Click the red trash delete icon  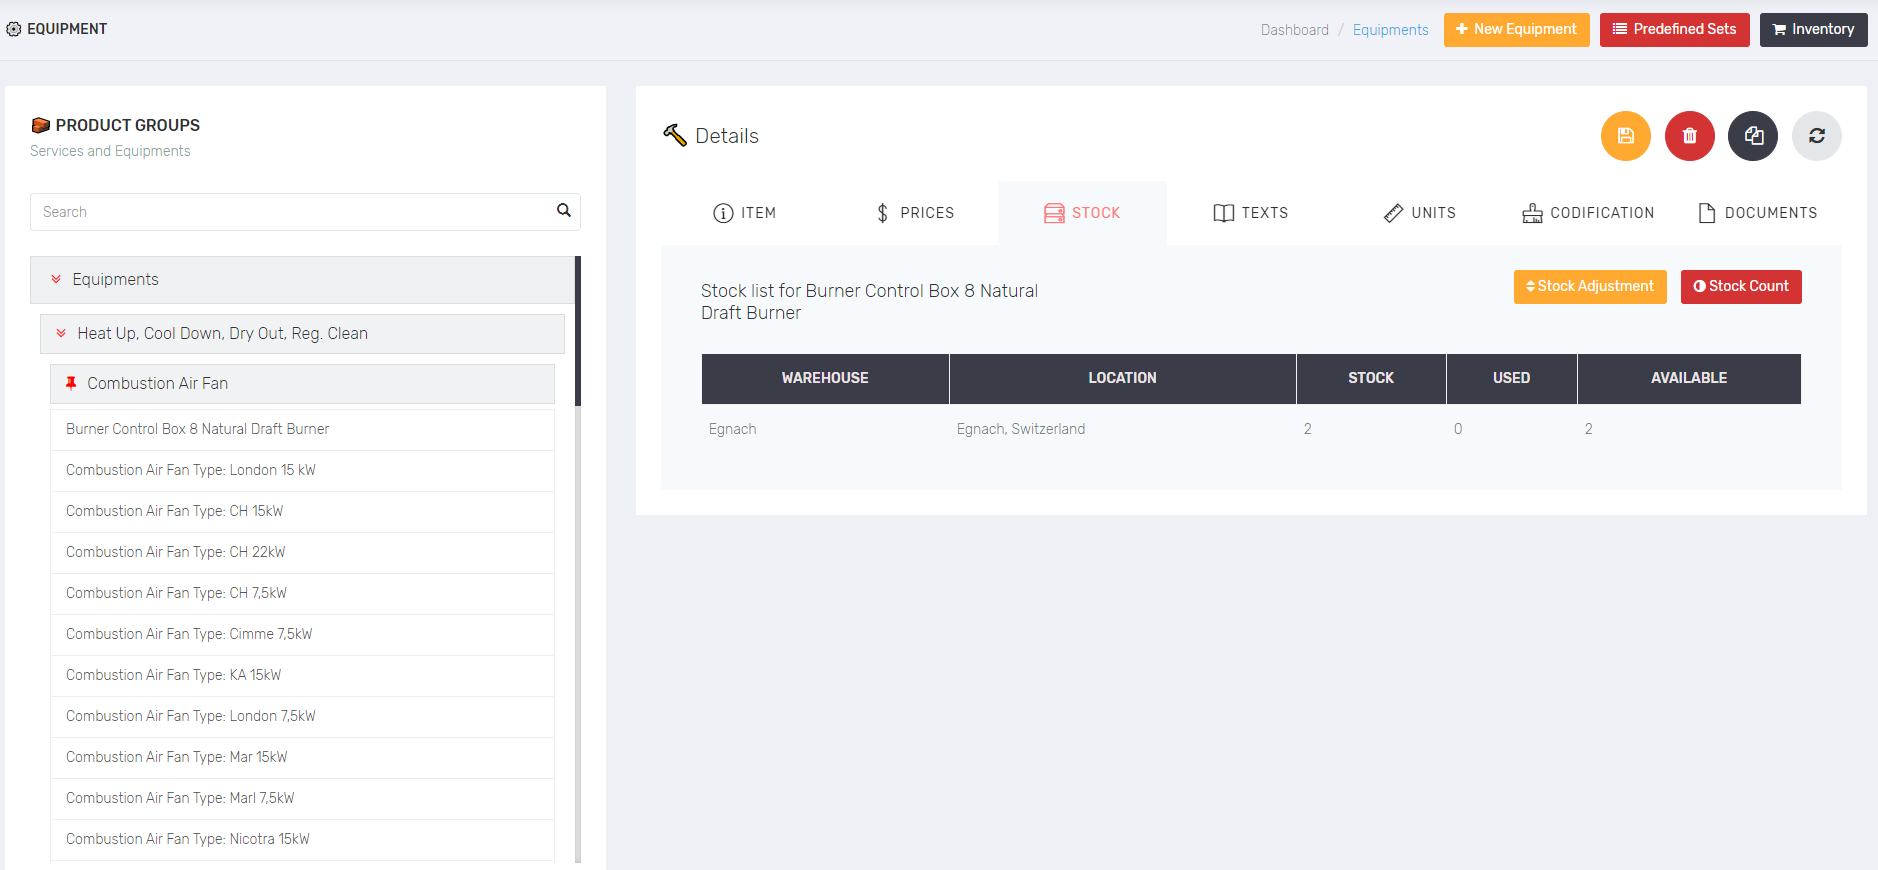coord(1689,136)
